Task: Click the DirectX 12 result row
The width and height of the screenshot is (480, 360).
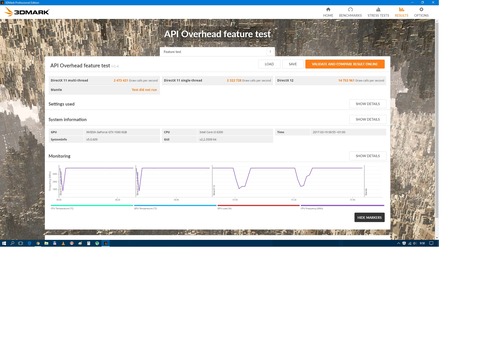Action: pyautogui.click(x=330, y=80)
